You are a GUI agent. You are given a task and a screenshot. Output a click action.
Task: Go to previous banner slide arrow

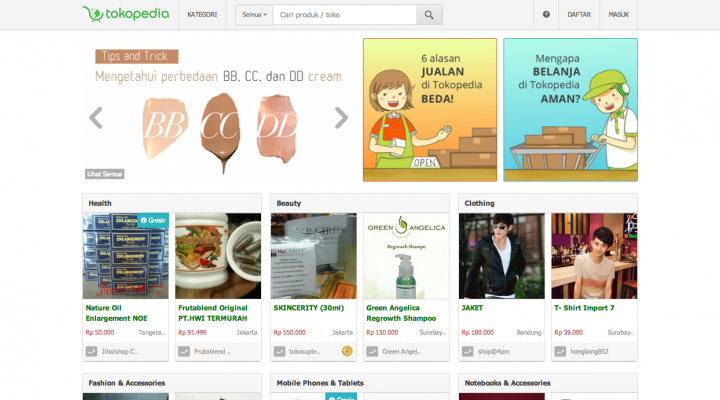96,118
